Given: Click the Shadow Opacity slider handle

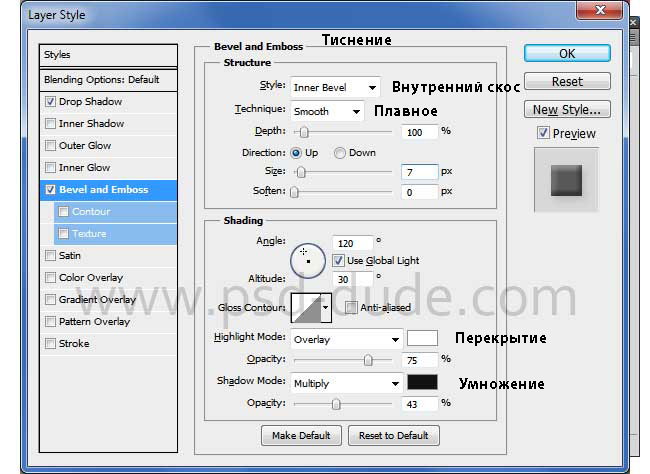Looking at the screenshot, I should pyautogui.click(x=336, y=404).
